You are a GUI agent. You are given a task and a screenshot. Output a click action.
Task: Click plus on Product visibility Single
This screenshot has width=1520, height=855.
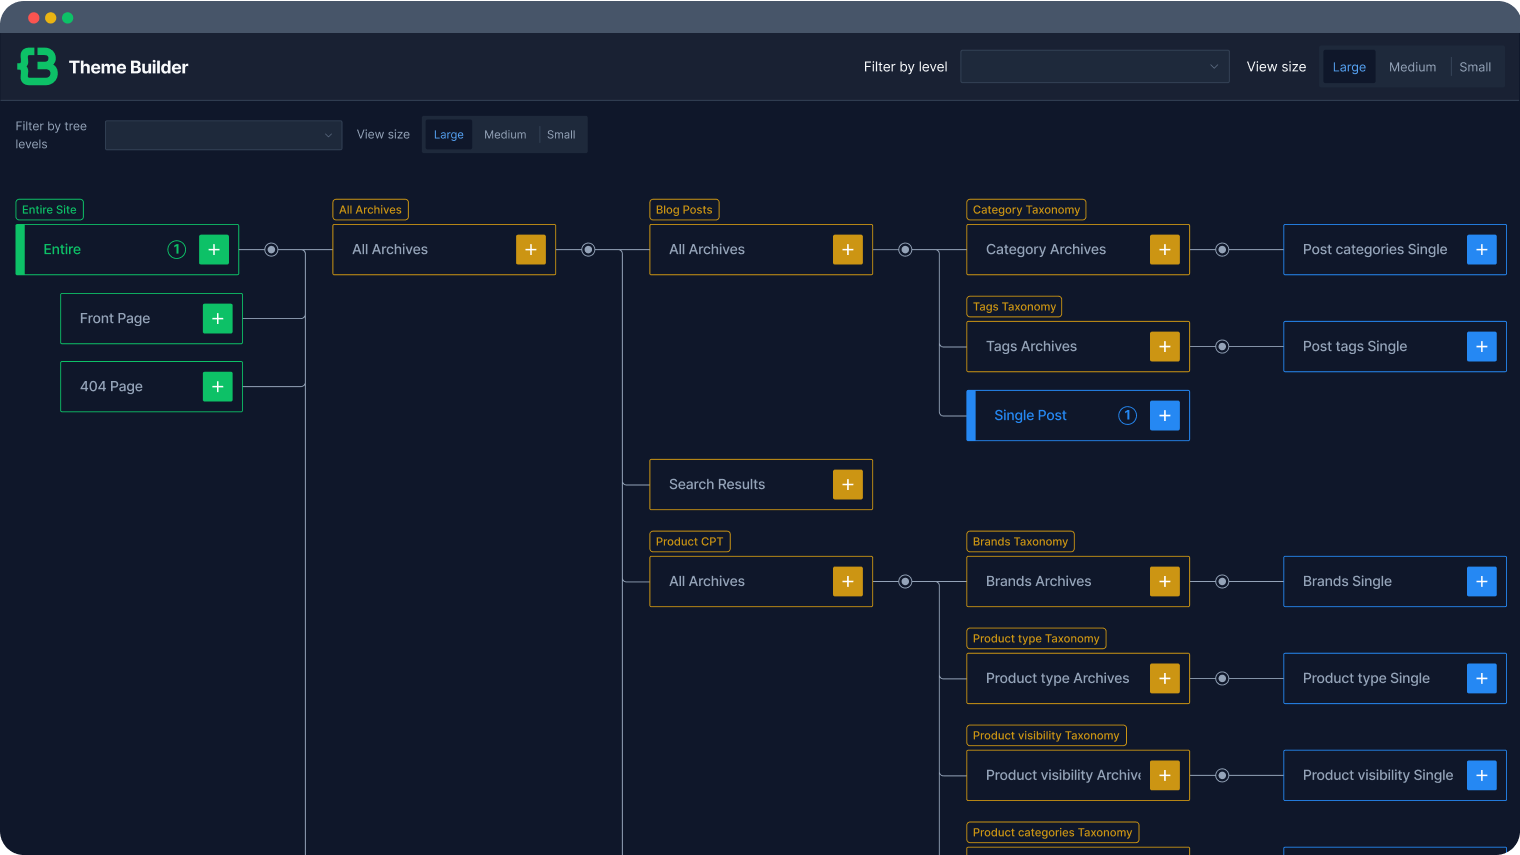click(1482, 775)
